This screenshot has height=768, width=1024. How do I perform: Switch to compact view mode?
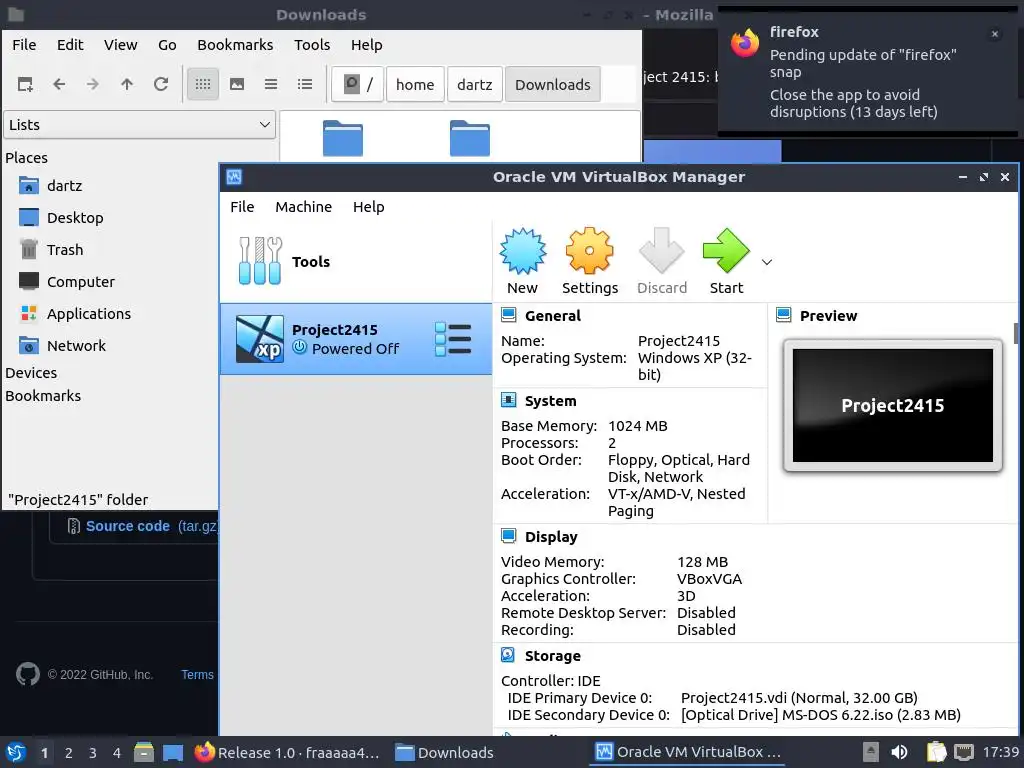coord(271,84)
